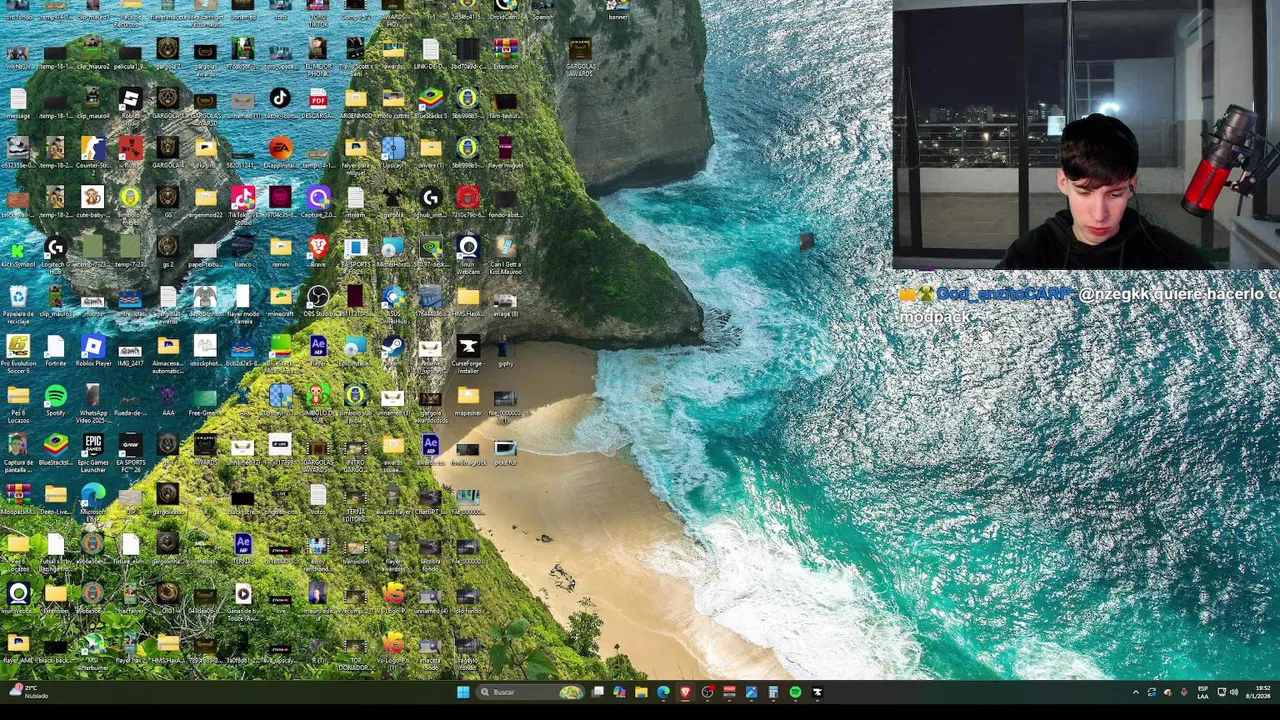Open Pro Evolution Soccer 6 icon

[18, 353]
